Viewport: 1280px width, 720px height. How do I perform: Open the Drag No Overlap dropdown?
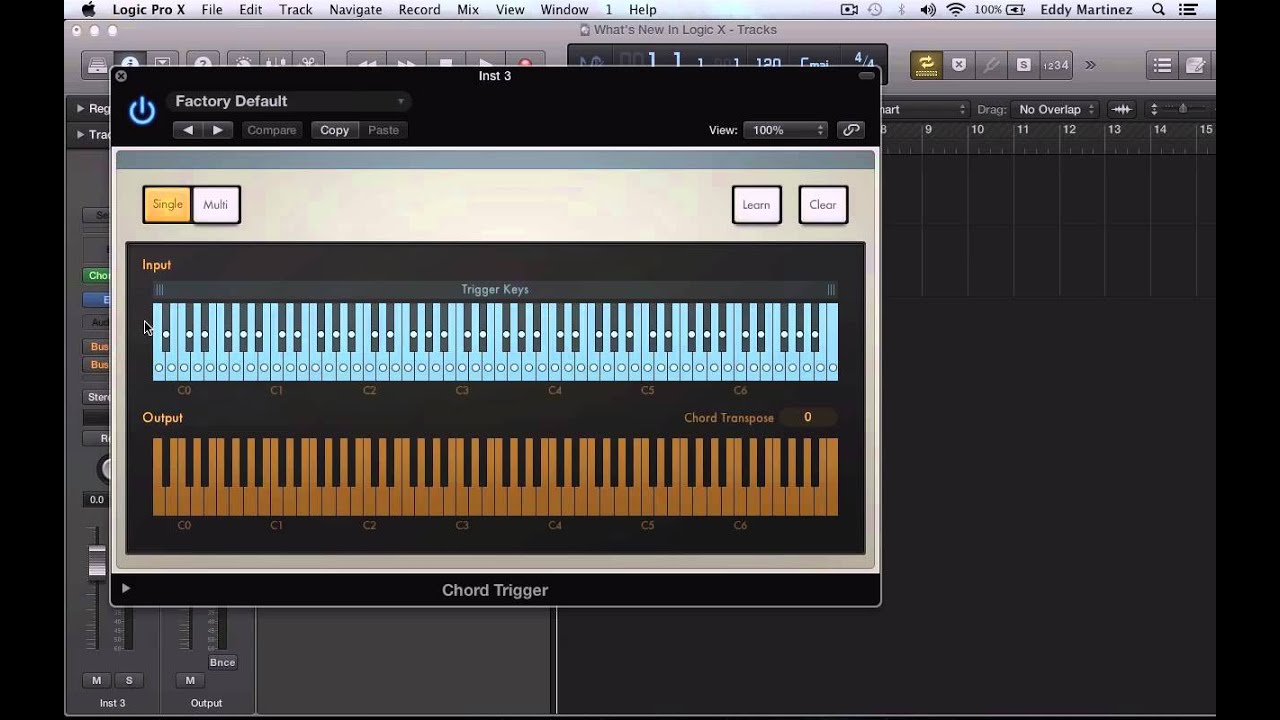1055,109
